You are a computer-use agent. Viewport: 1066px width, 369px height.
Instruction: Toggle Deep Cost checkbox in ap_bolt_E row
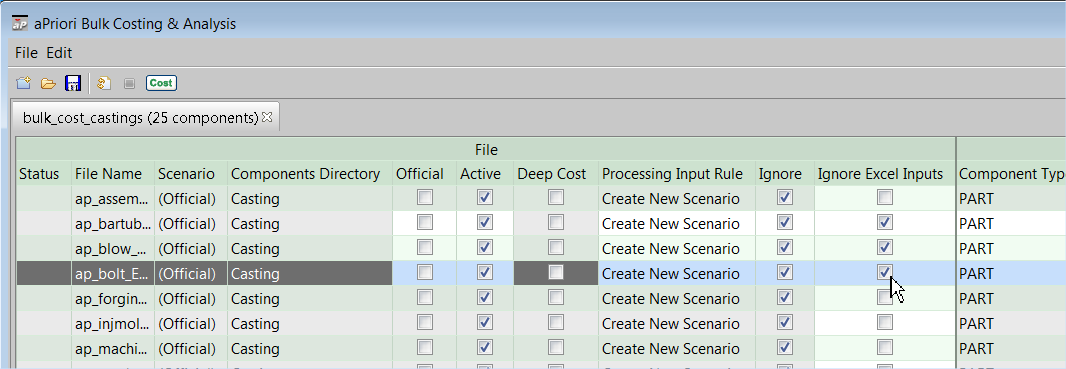(x=556, y=272)
